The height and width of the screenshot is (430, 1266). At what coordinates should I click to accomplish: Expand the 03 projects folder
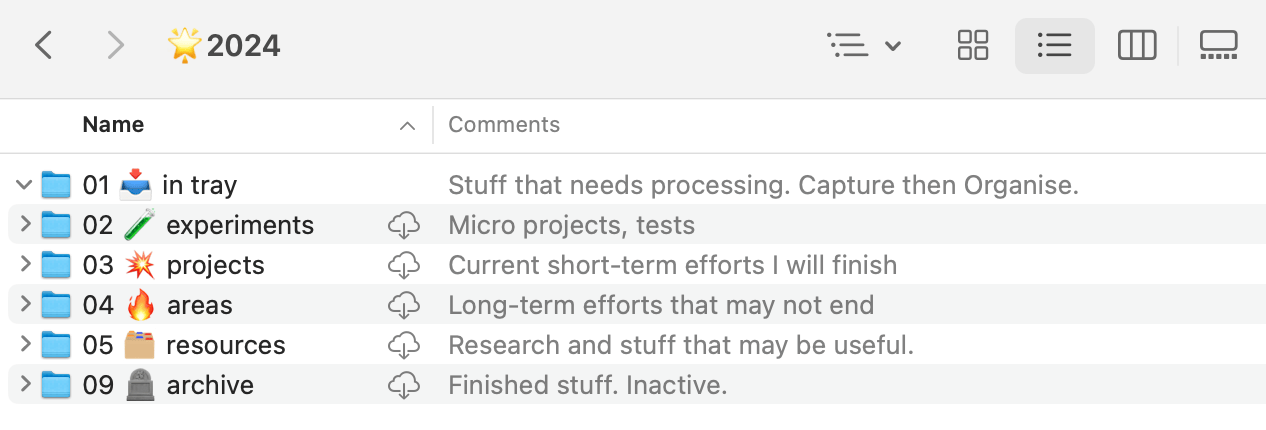pos(25,265)
